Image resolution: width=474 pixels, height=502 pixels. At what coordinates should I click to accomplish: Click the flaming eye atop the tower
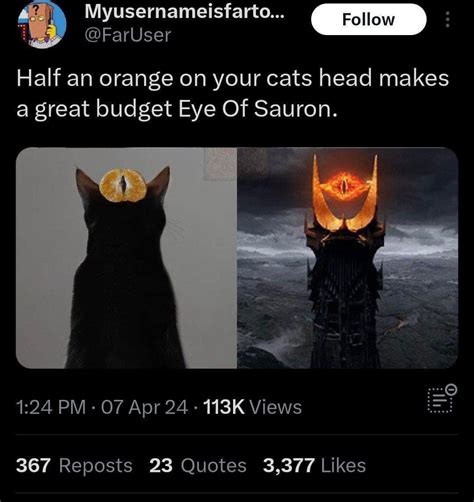coord(344,185)
